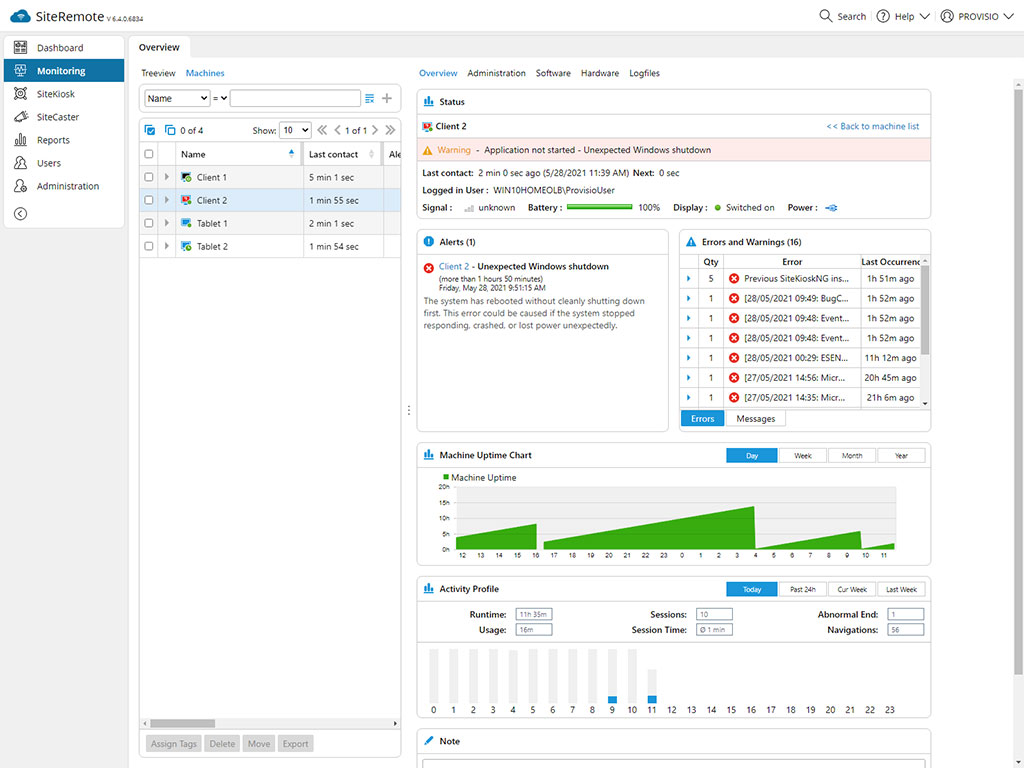Click the Power plug icon in Status
Image resolution: width=1024 pixels, height=768 pixels.
pos(831,208)
